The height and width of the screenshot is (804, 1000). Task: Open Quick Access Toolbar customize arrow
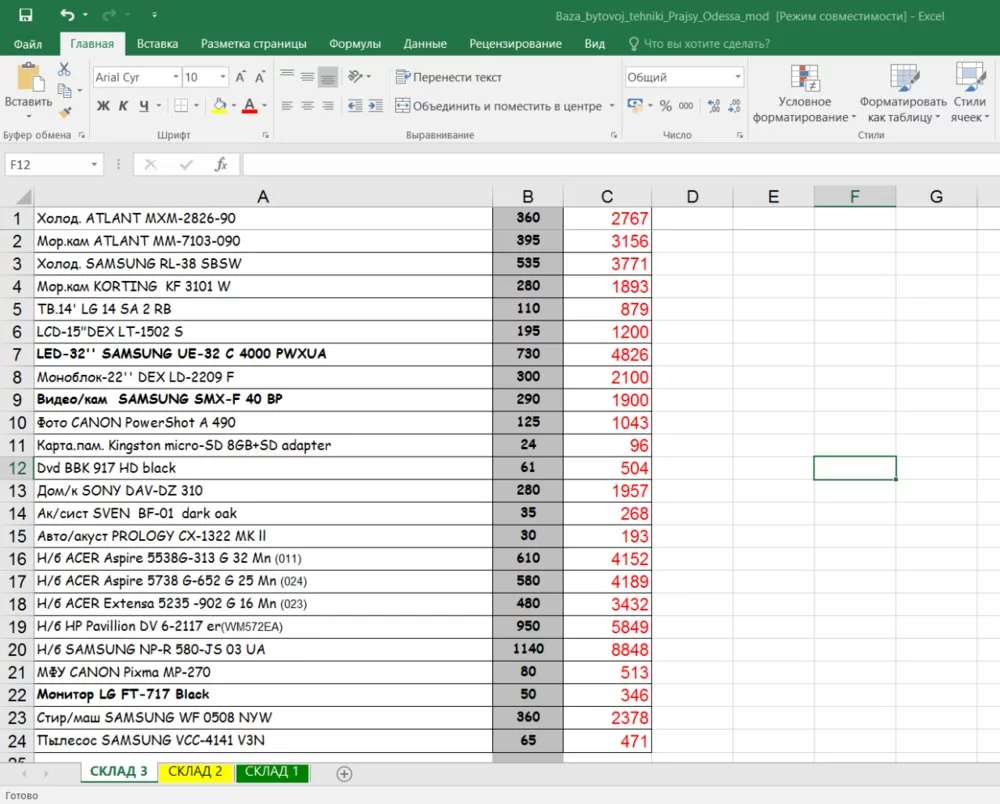pos(154,15)
